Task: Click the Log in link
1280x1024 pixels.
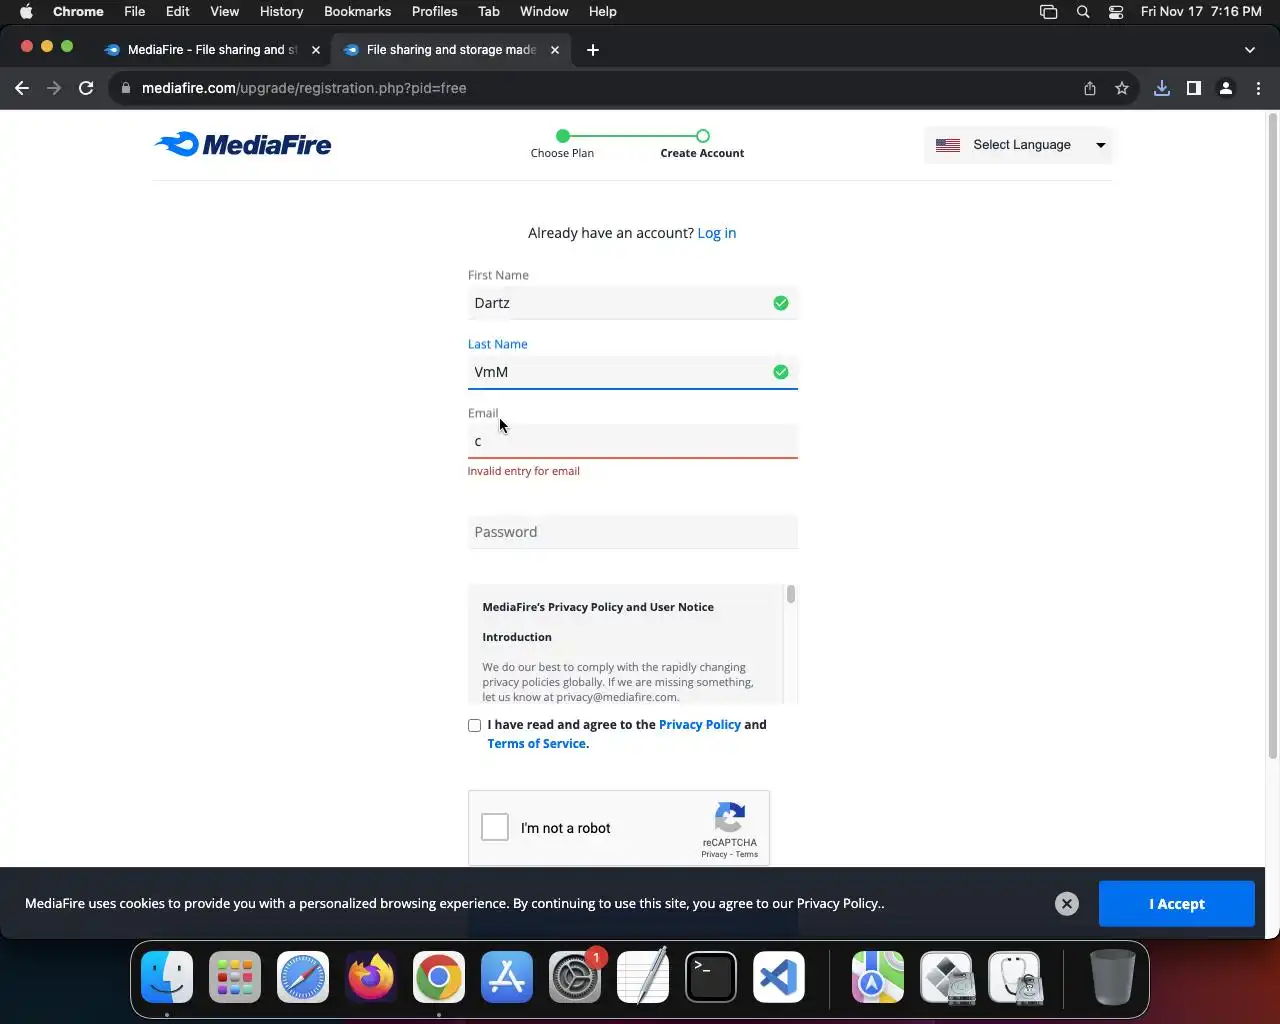Action: [x=716, y=233]
